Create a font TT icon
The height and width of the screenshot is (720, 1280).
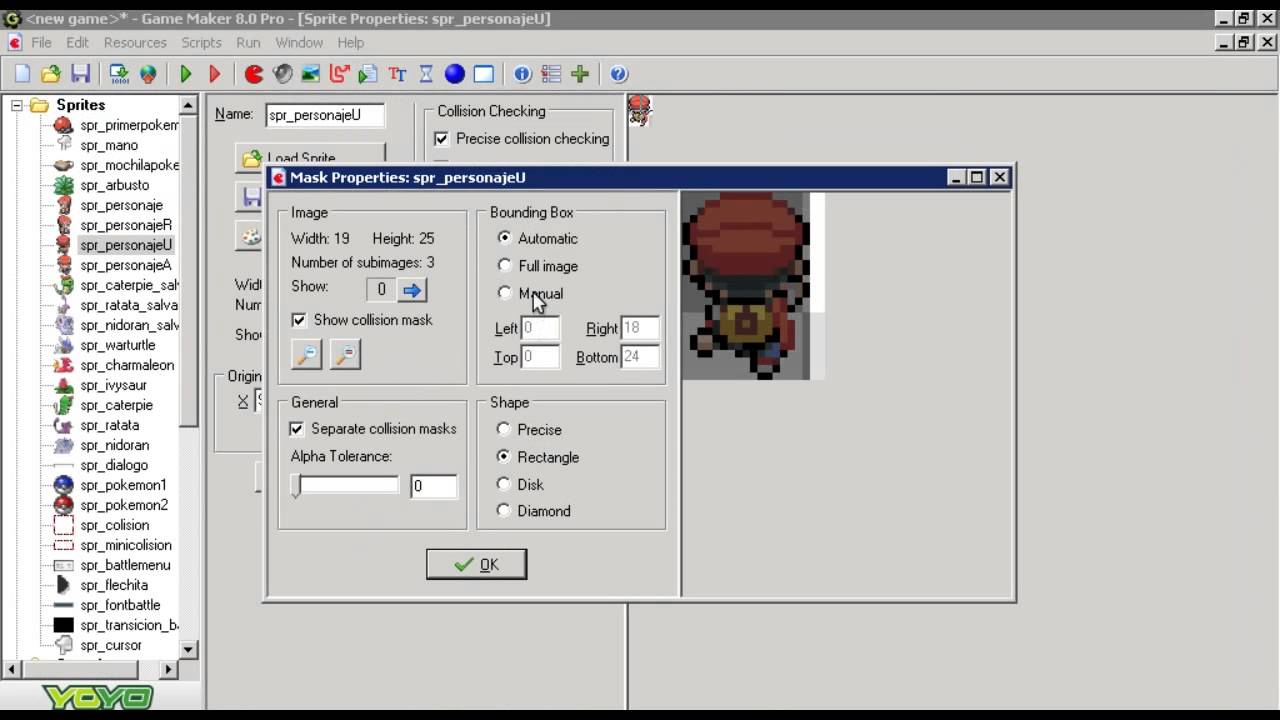[397, 74]
